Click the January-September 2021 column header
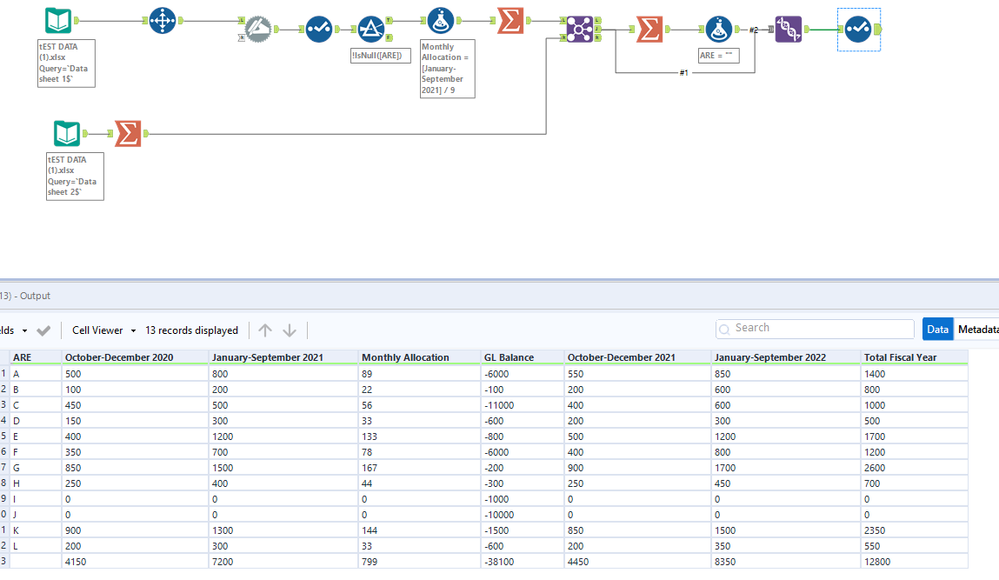The width and height of the screenshot is (999, 580). pyautogui.click(x=284, y=358)
